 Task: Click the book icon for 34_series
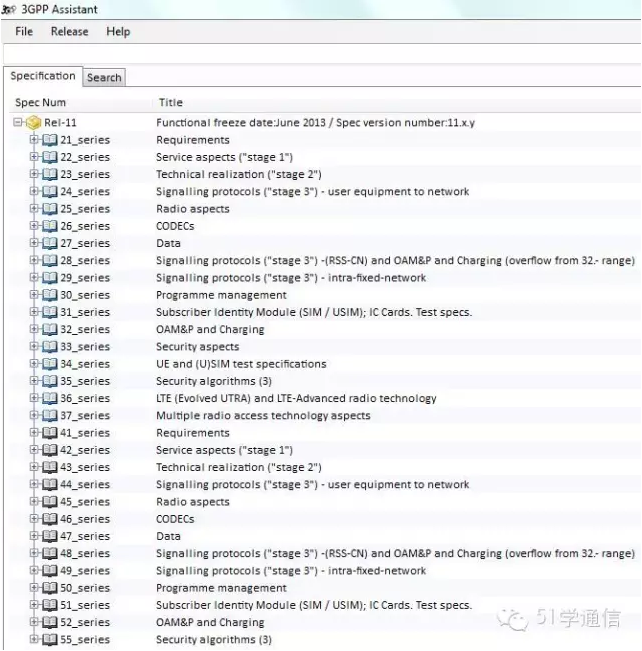pos(50,364)
